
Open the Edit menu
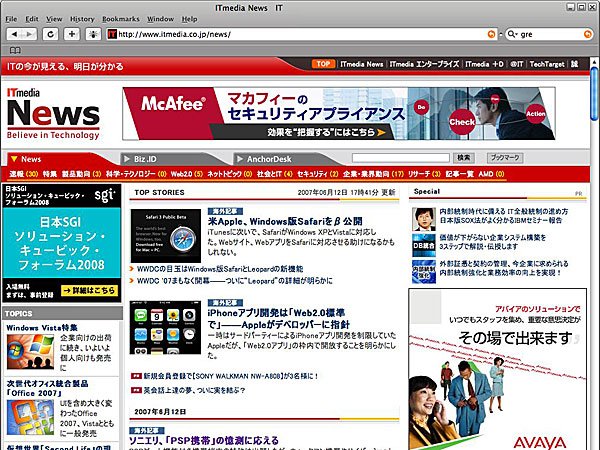32,19
